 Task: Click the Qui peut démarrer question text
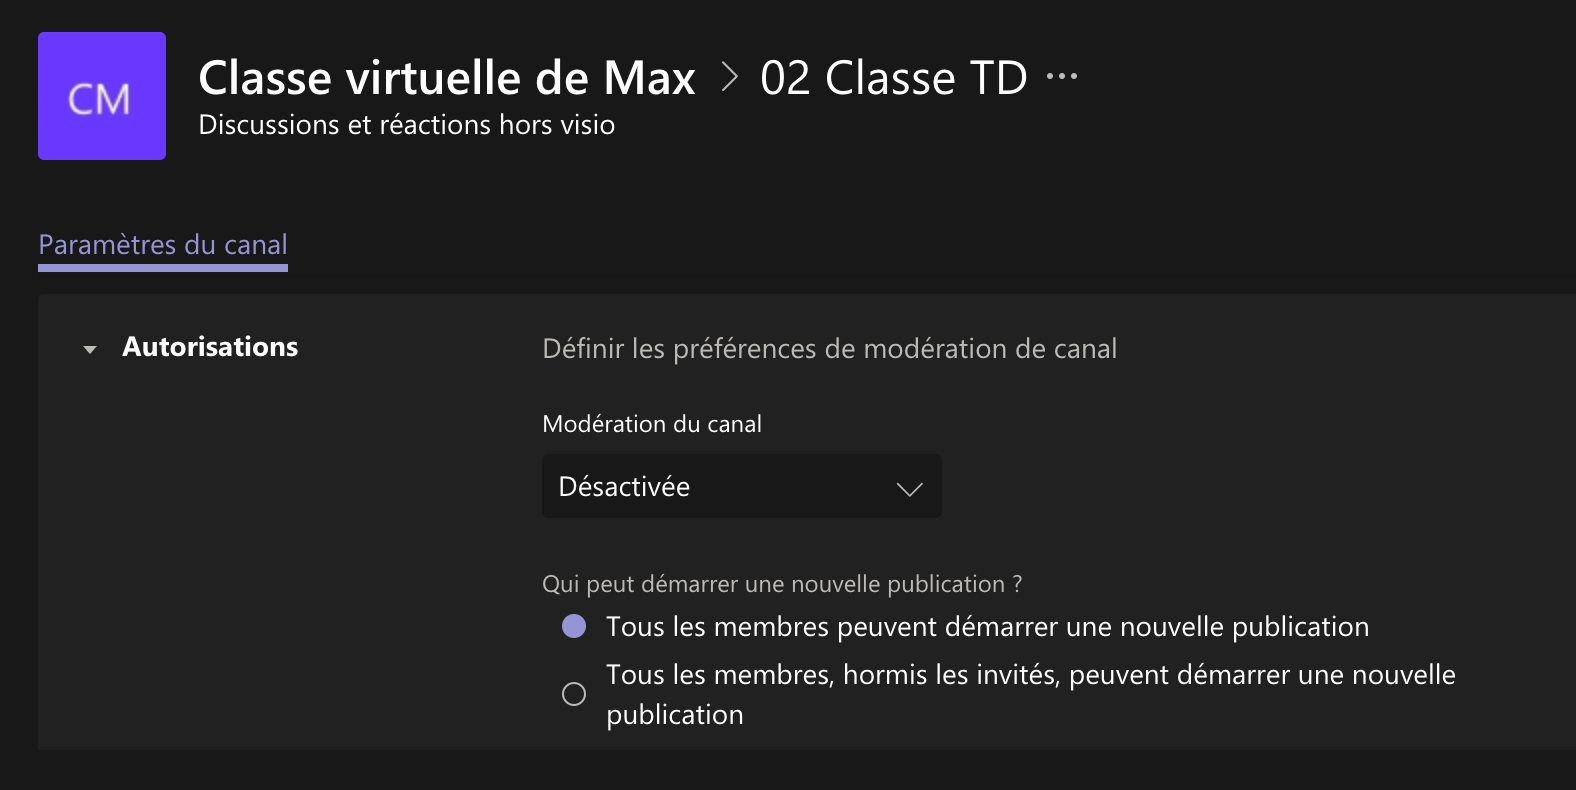(x=782, y=584)
